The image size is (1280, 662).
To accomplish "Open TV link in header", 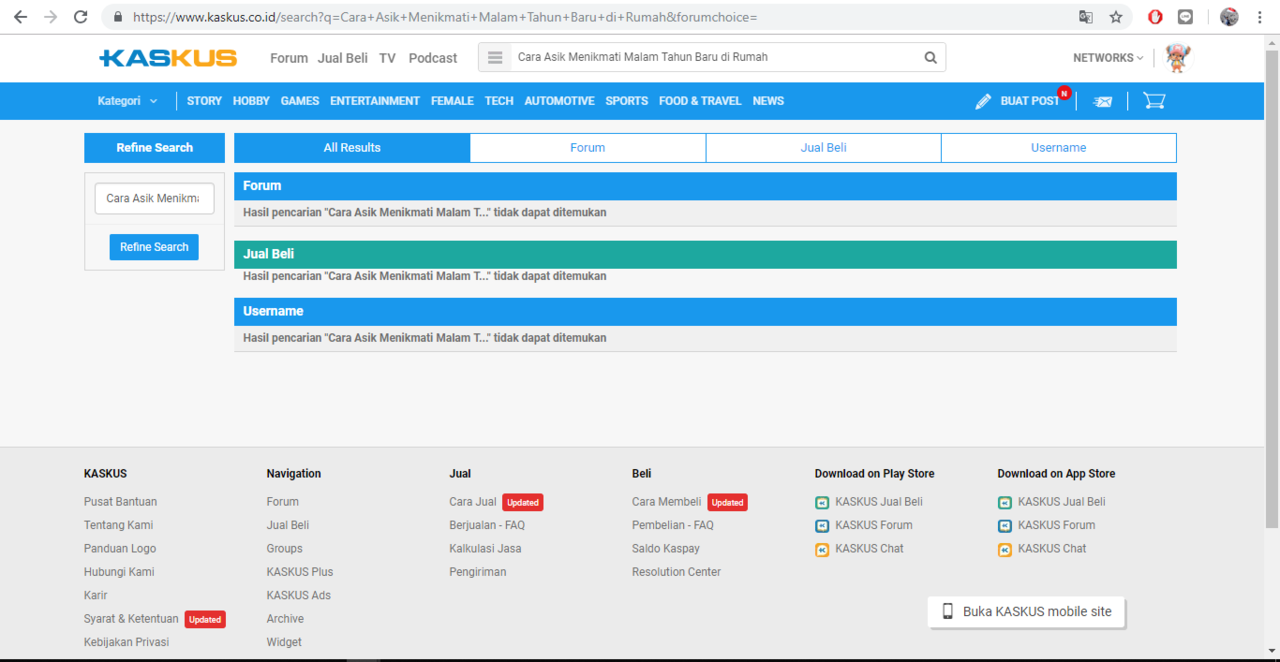I will point(388,58).
